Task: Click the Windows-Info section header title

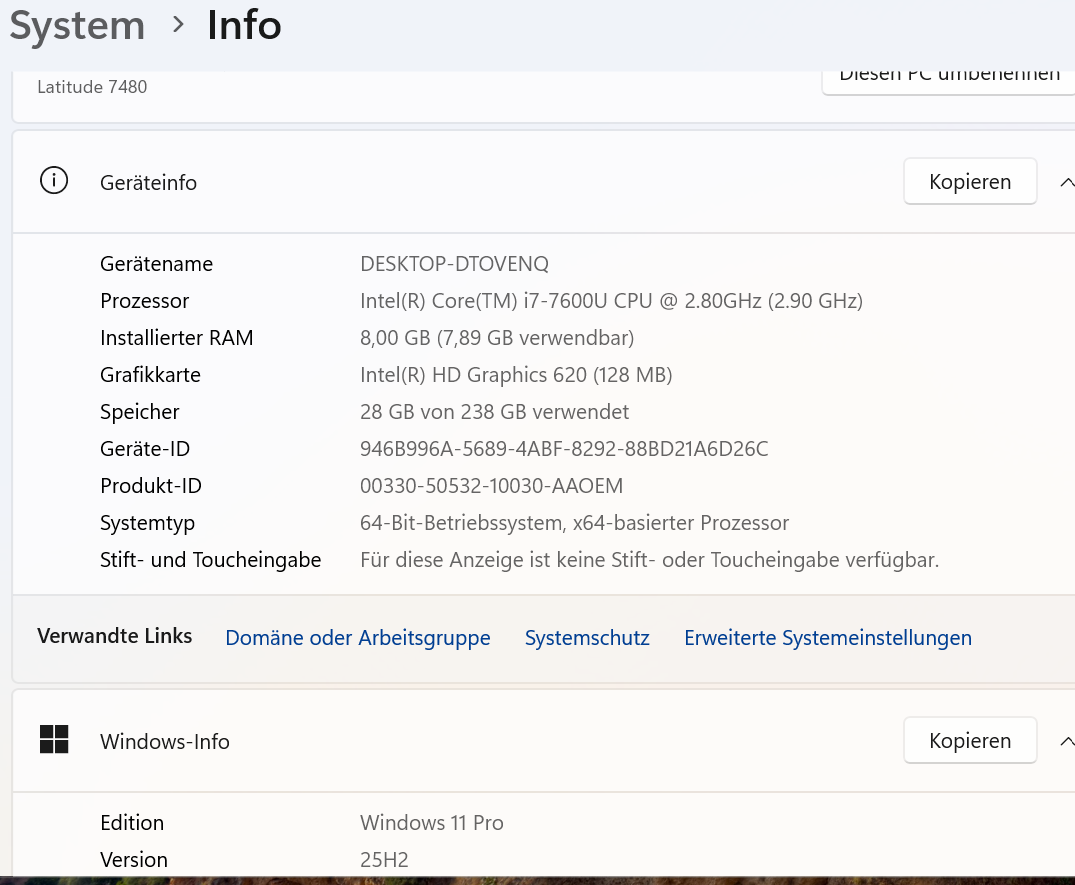Action: point(165,741)
